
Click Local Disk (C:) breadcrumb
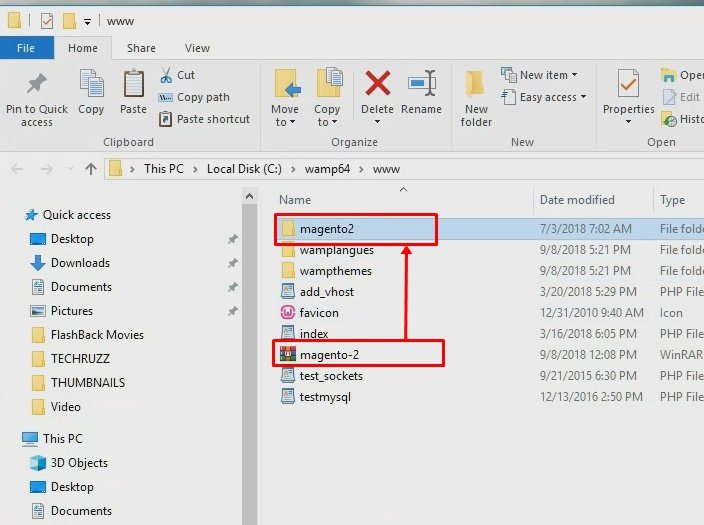tap(244, 169)
